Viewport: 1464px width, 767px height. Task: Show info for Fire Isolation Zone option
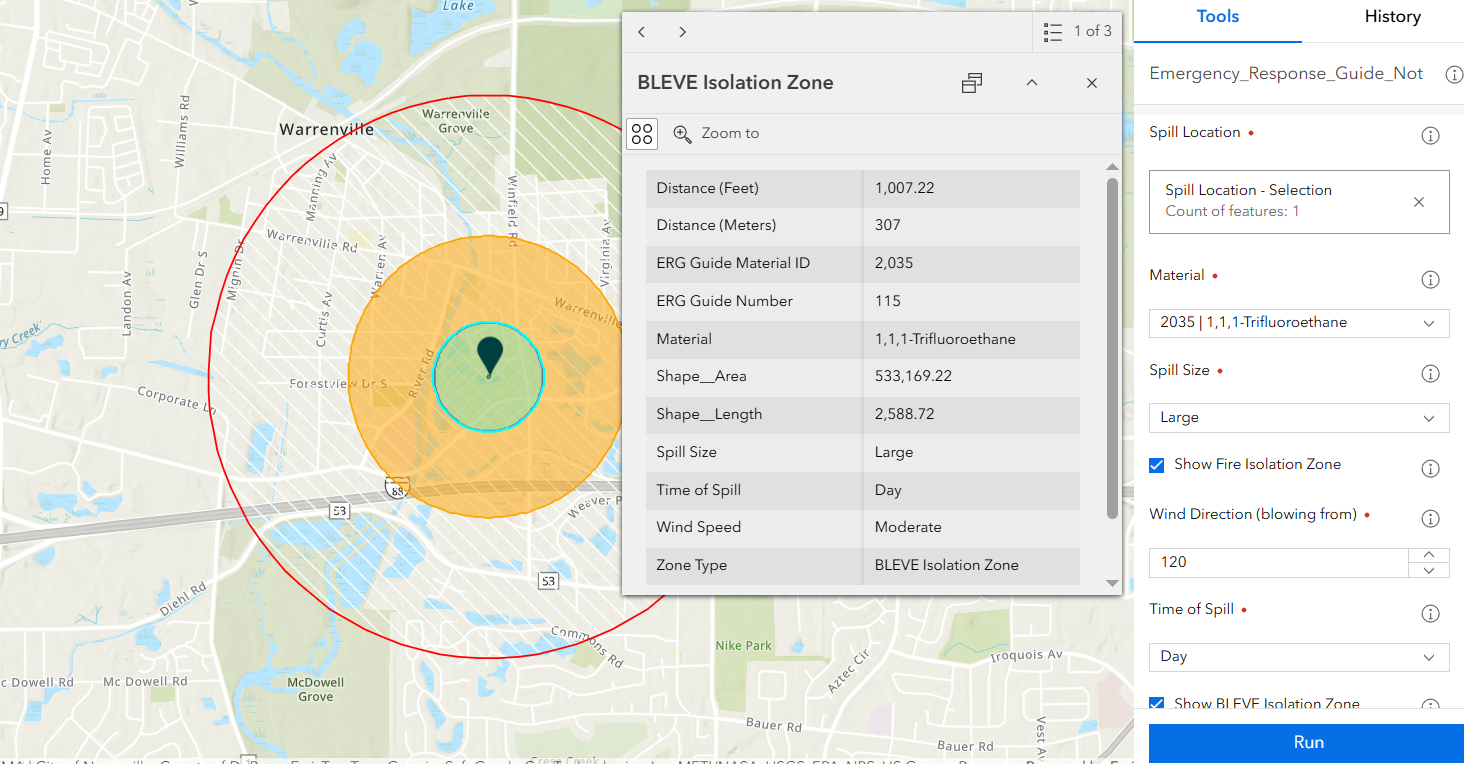click(x=1431, y=468)
